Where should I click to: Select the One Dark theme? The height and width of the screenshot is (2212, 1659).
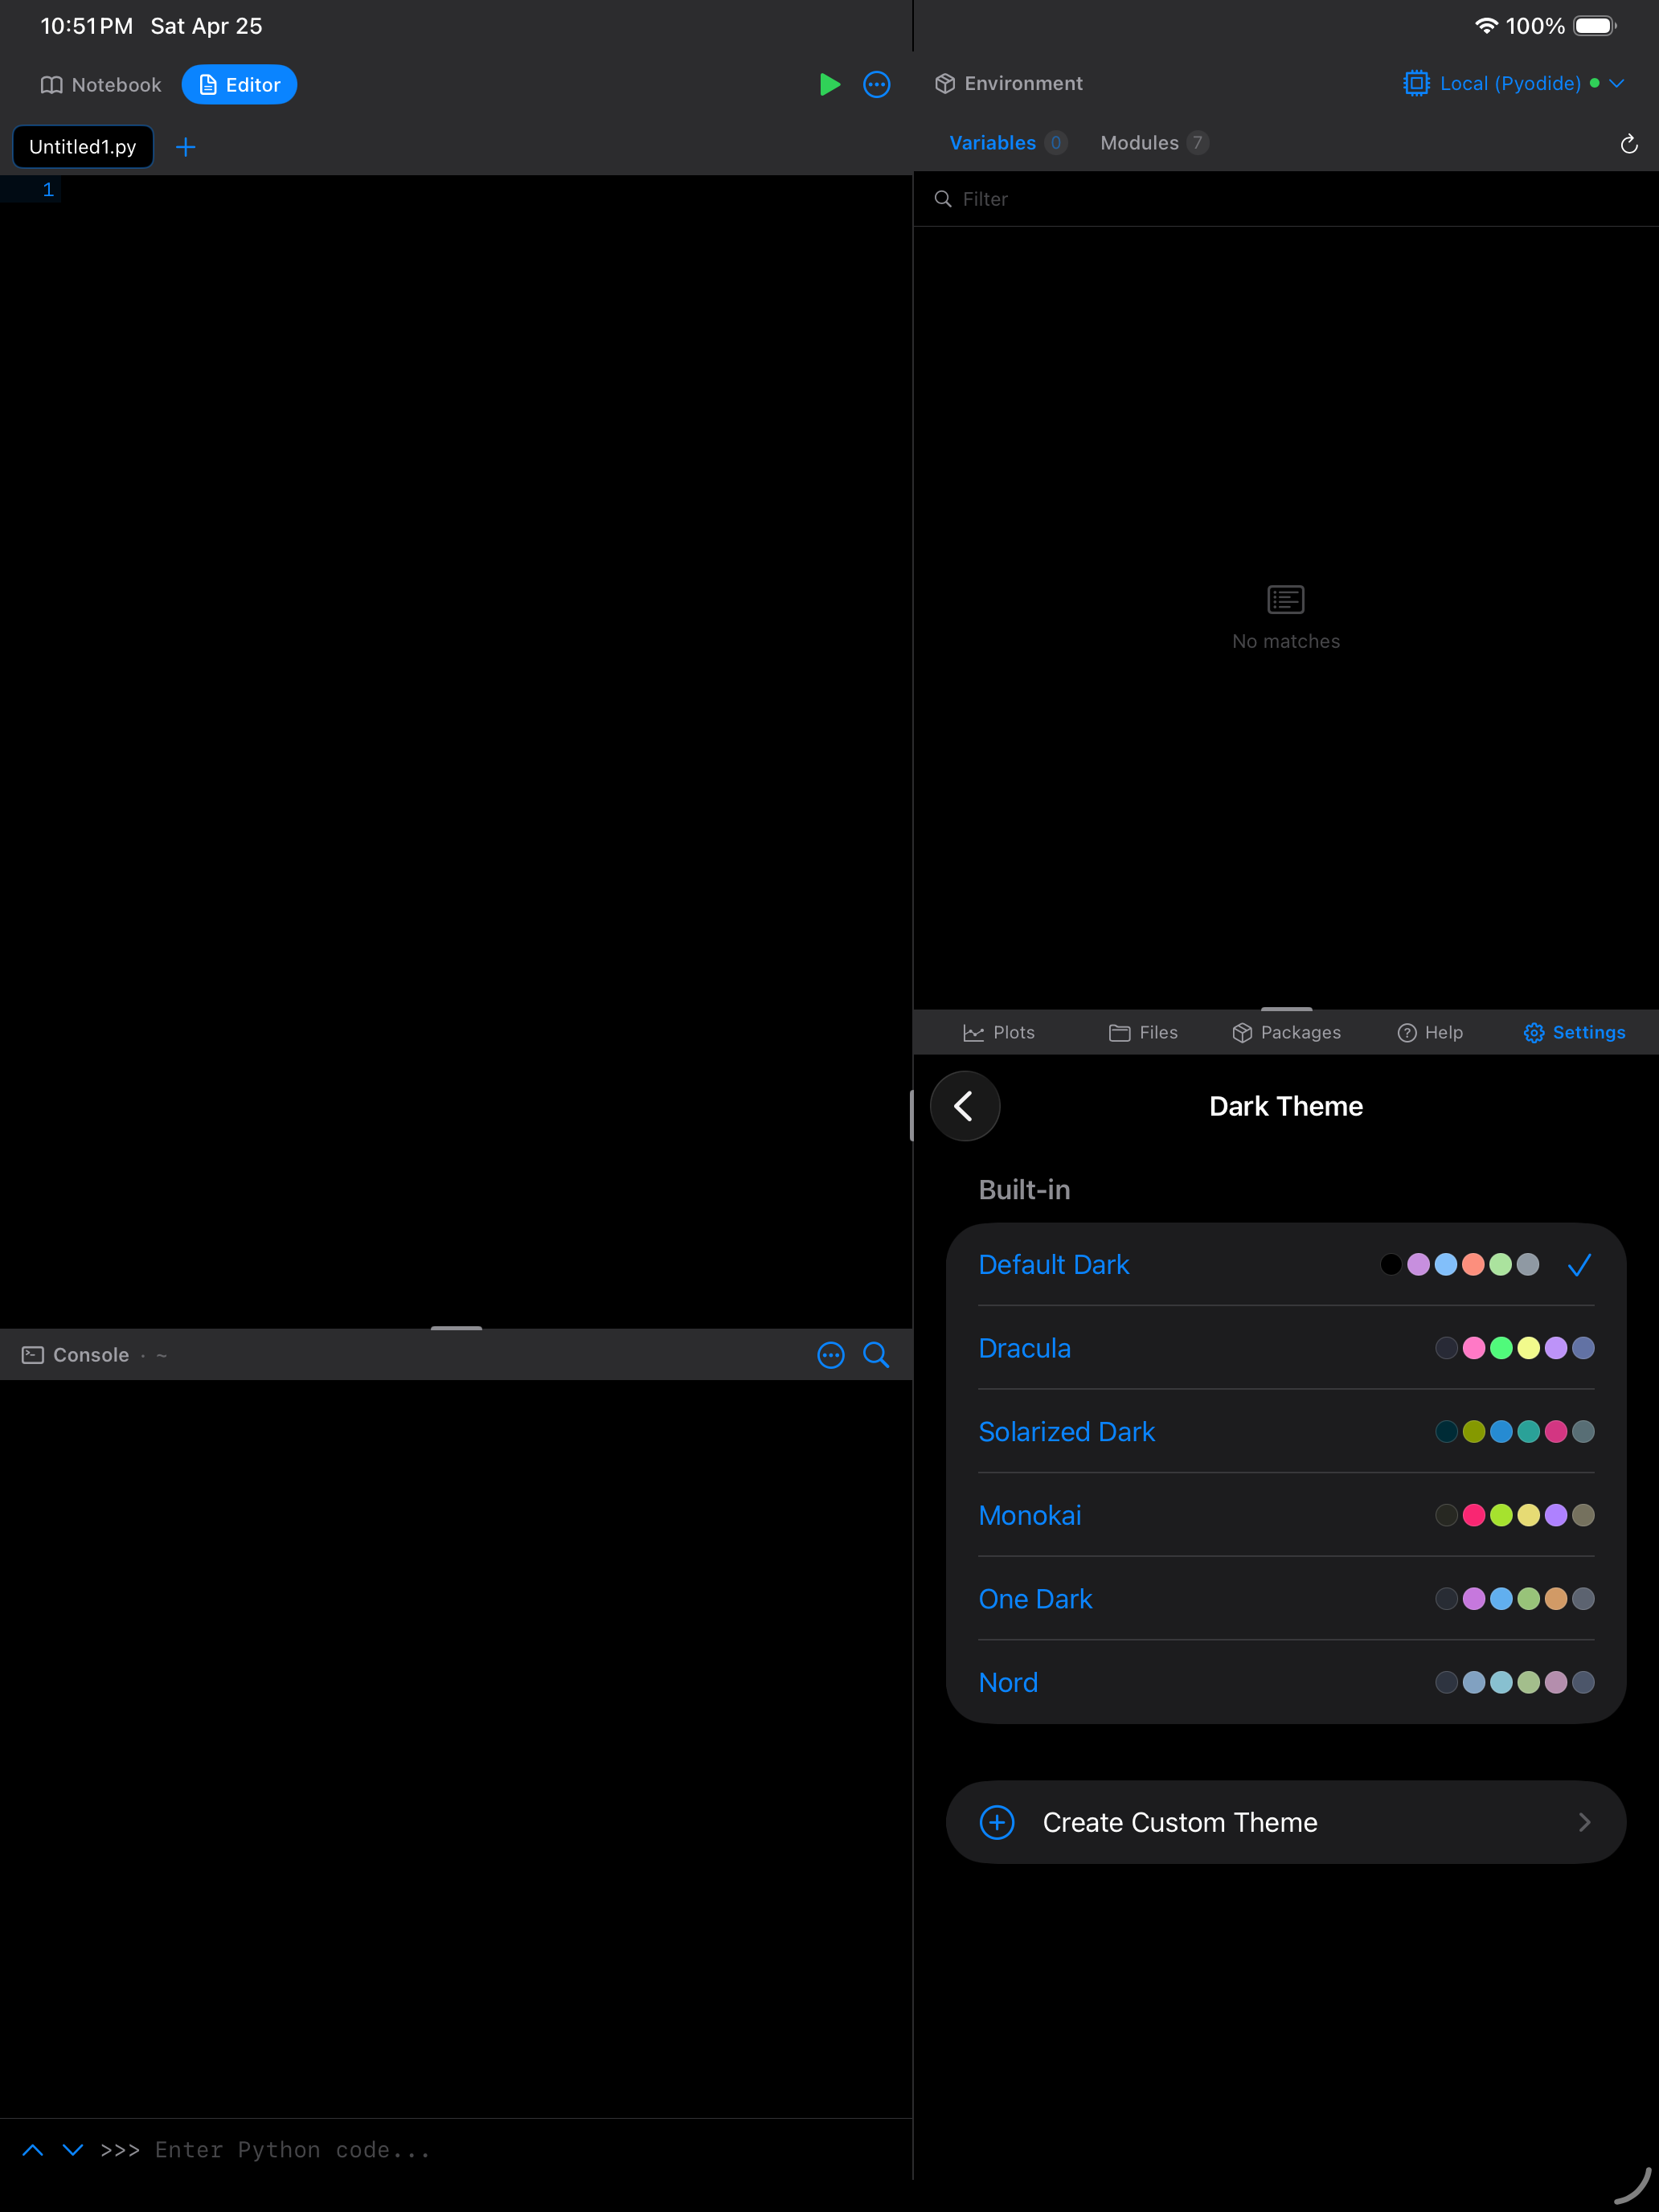point(1286,1599)
